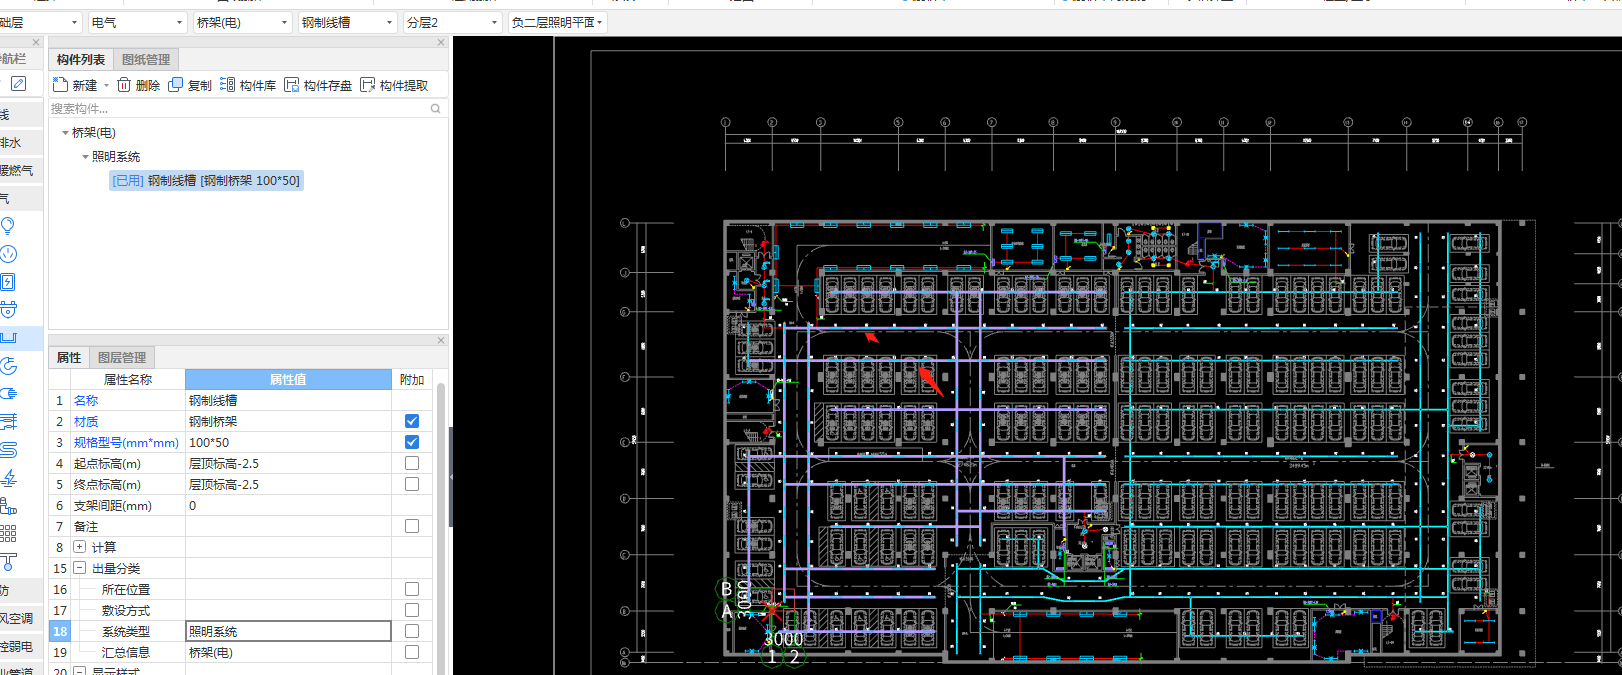1622x675 pixels.
Task: Select the T-shaped support hanger icon
Action: coord(8,562)
